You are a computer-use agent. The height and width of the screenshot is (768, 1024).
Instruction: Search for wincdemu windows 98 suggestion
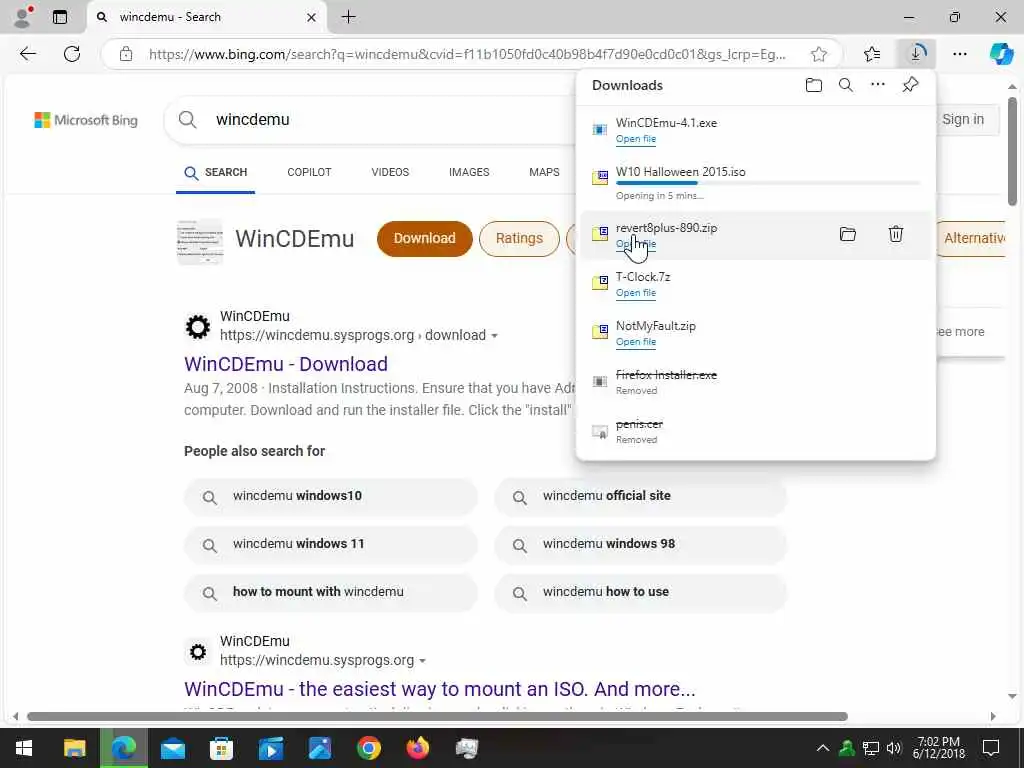pos(640,544)
